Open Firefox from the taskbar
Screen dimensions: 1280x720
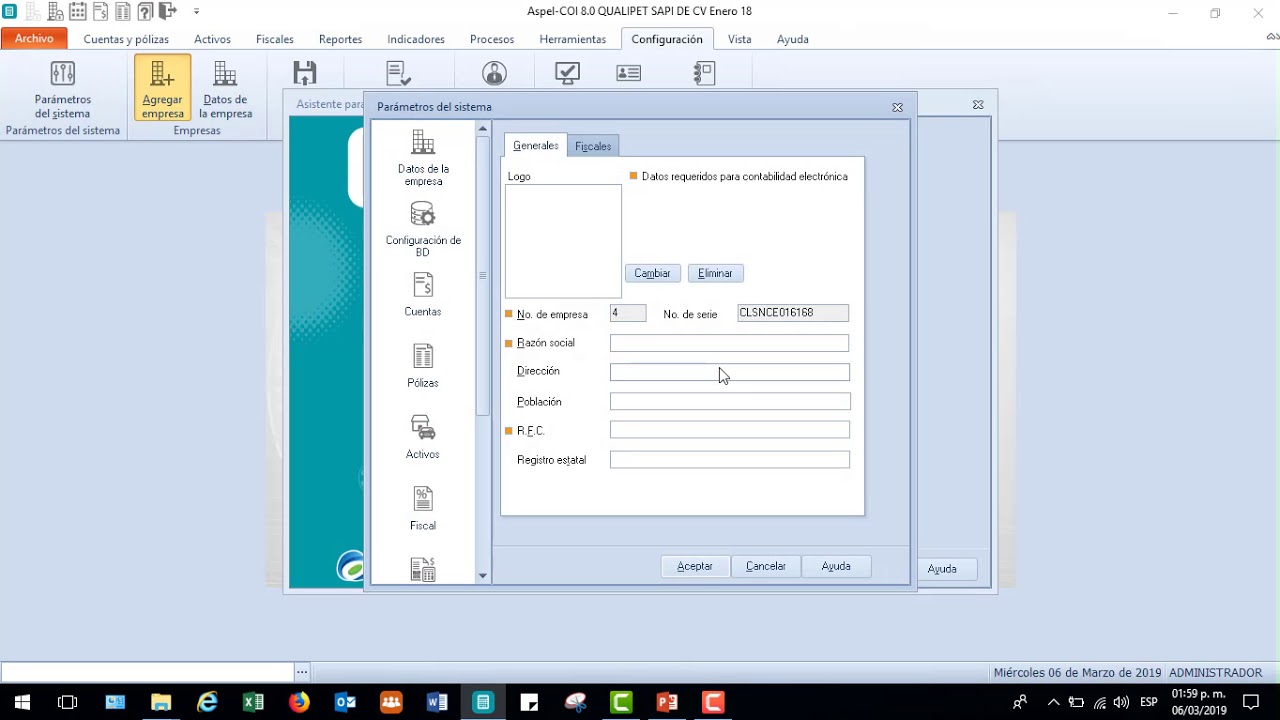click(299, 702)
